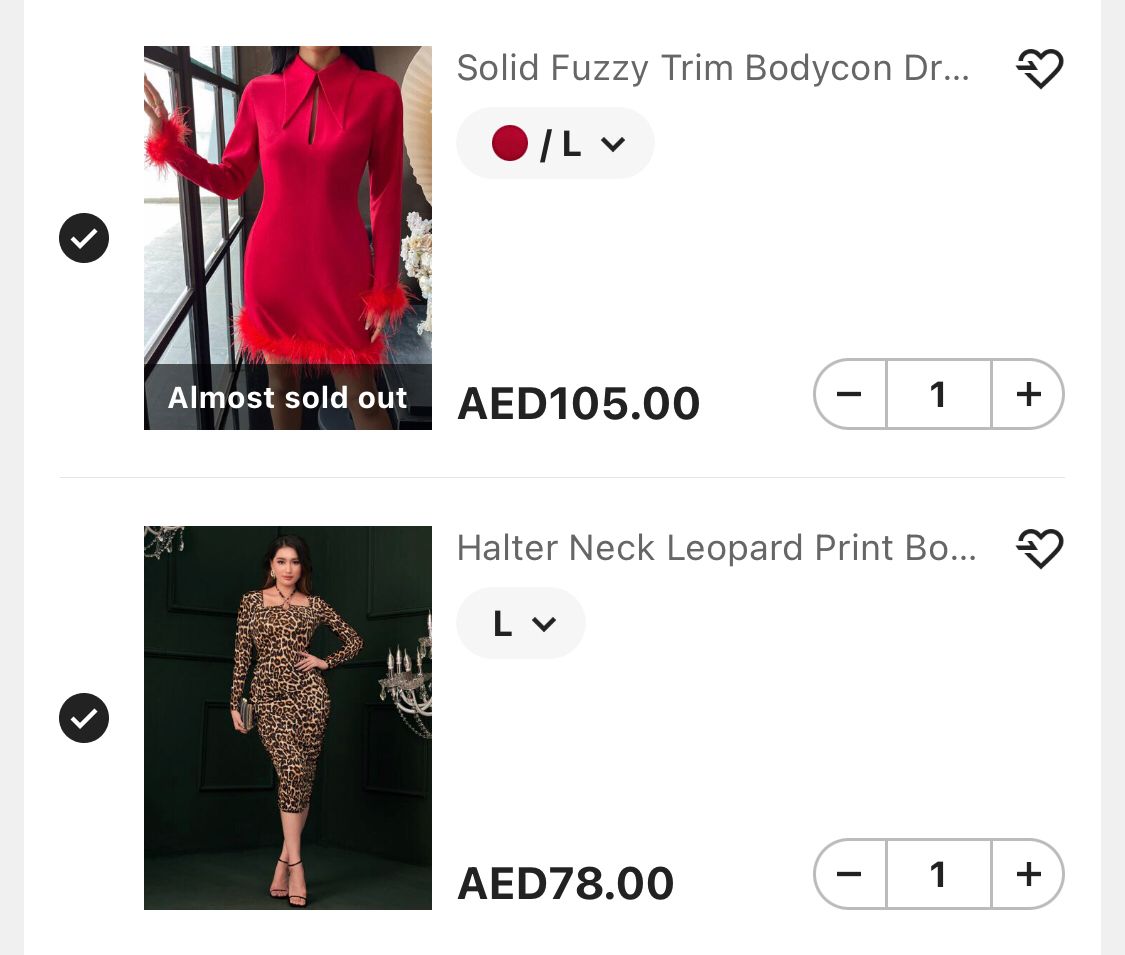
Task: Decrease quantity of Halter Neck Leopard dress
Action: coord(849,874)
